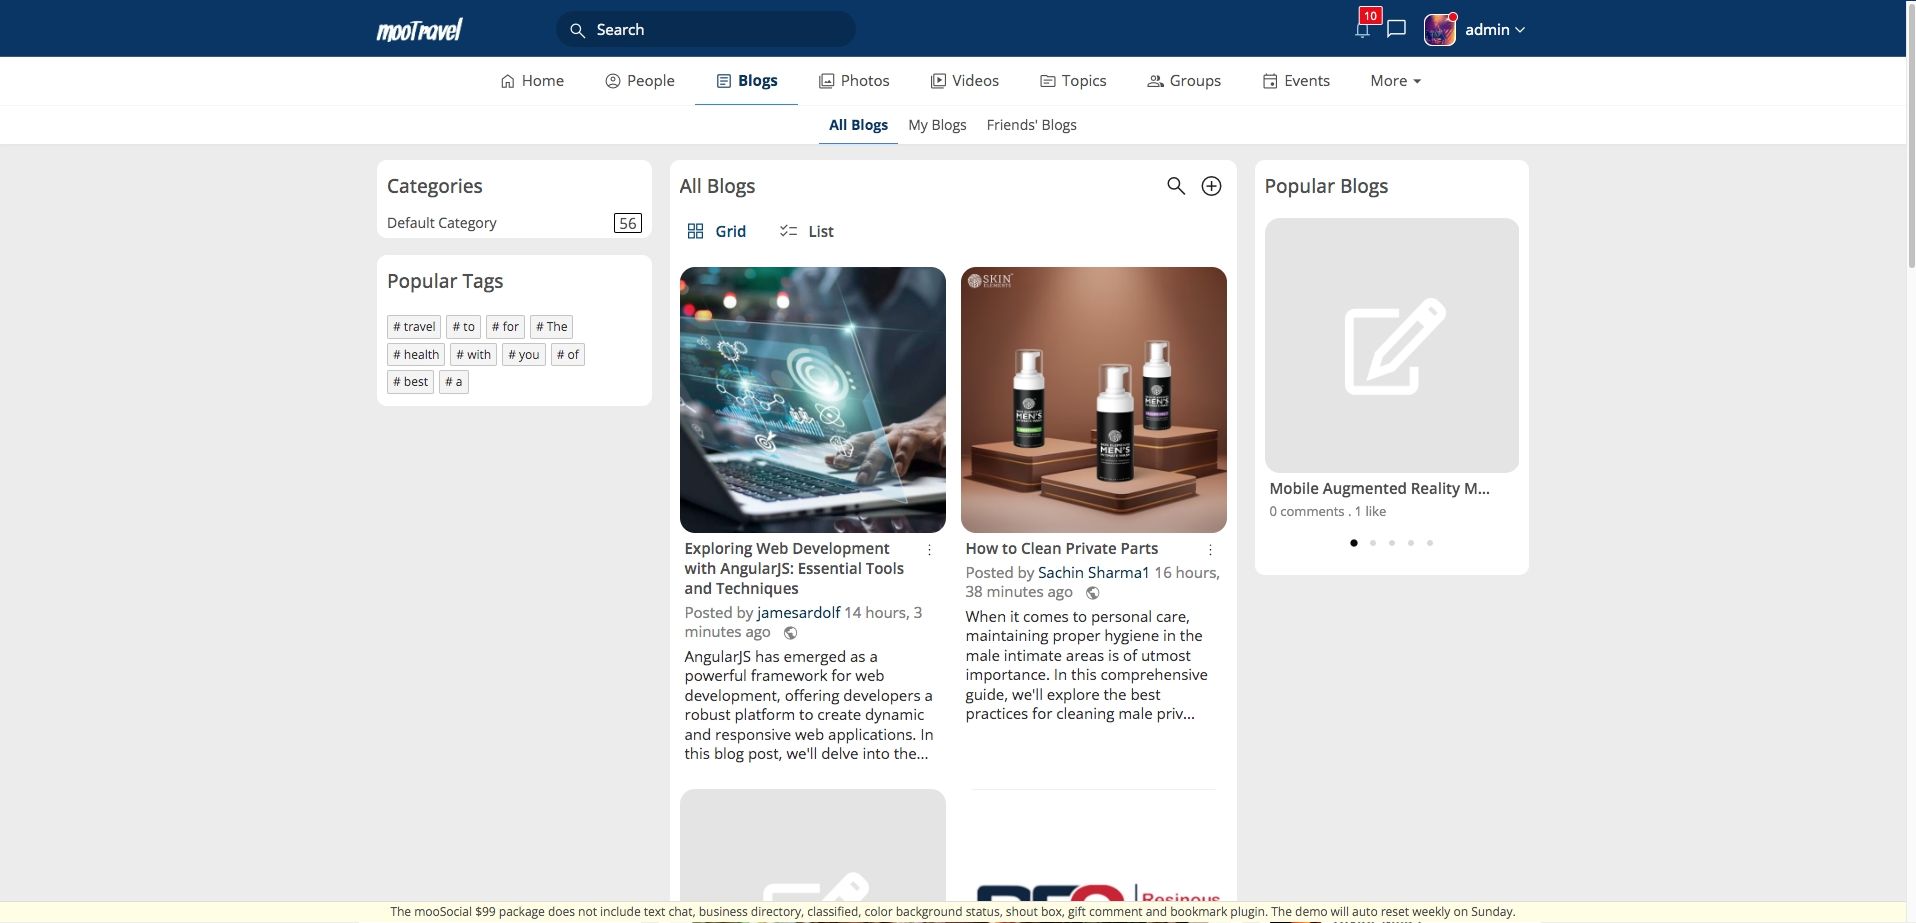The image size is (1916, 923).
Task: Open the Photos section
Action: coord(854,81)
